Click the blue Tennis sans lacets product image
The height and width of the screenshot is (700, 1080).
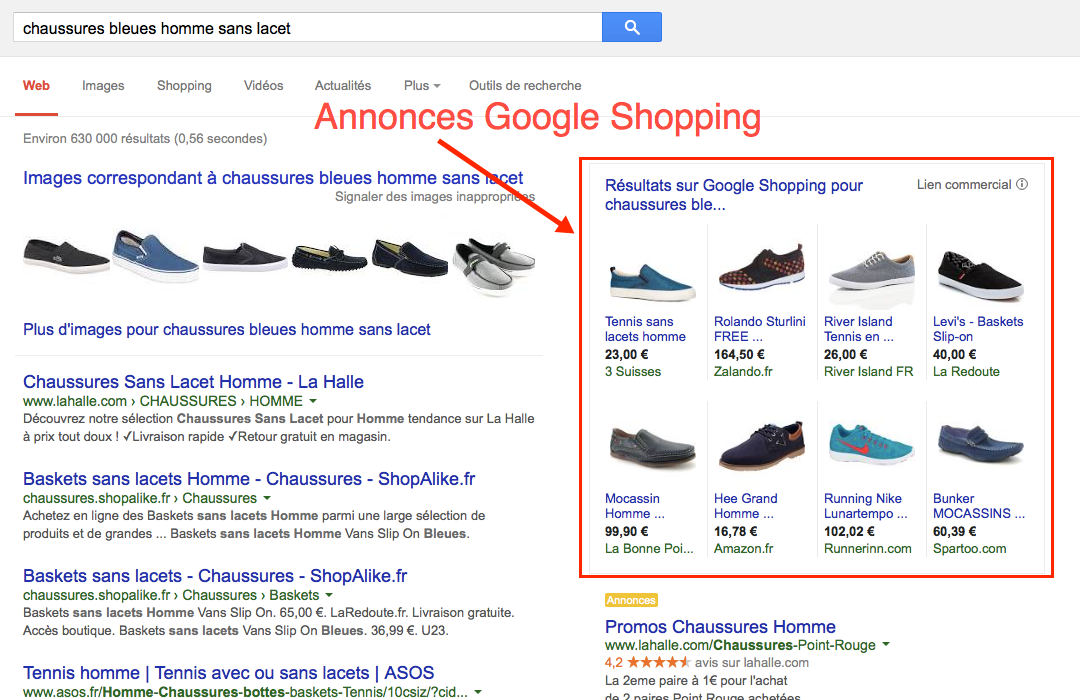(x=651, y=281)
